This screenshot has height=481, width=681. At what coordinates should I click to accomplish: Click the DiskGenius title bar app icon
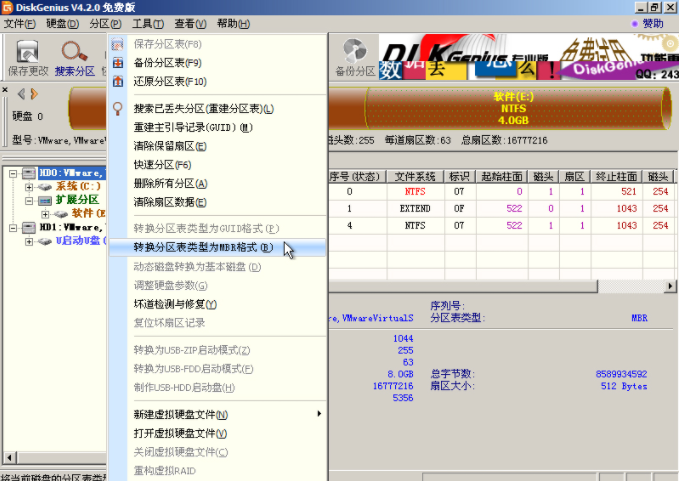click(x=7, y=7)
